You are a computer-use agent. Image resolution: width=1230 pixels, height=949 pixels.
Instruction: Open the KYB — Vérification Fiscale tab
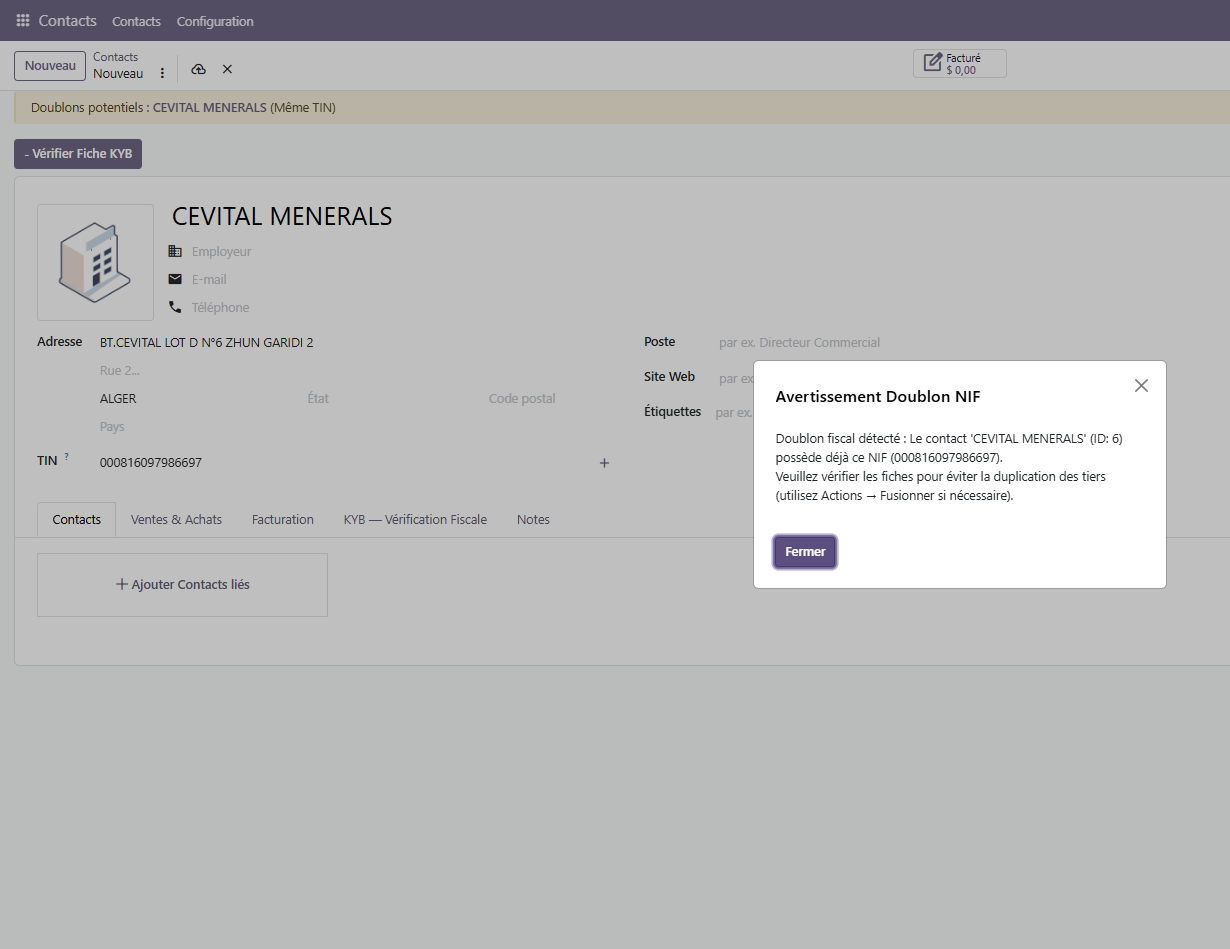(415, 519)
